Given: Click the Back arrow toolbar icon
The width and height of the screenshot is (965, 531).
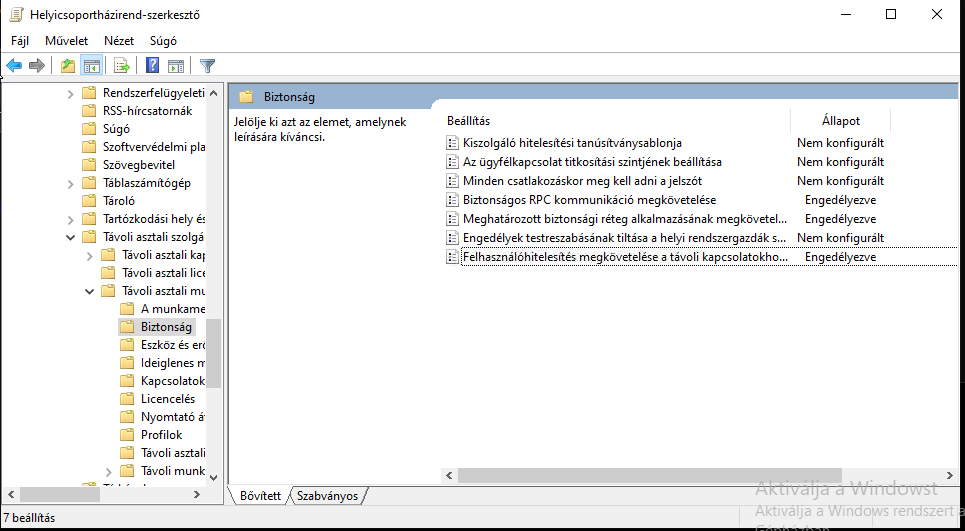Looking at the screenshot, I should point(14,66).
